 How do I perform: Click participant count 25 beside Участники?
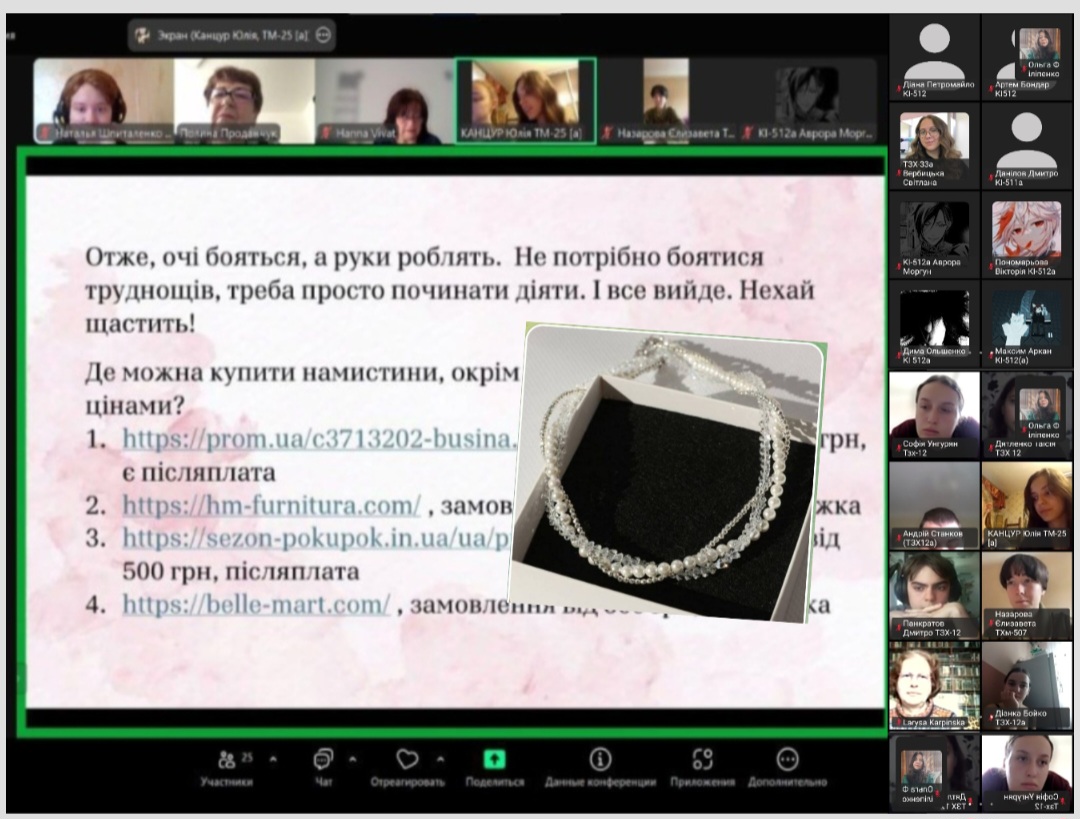(247, 757)
